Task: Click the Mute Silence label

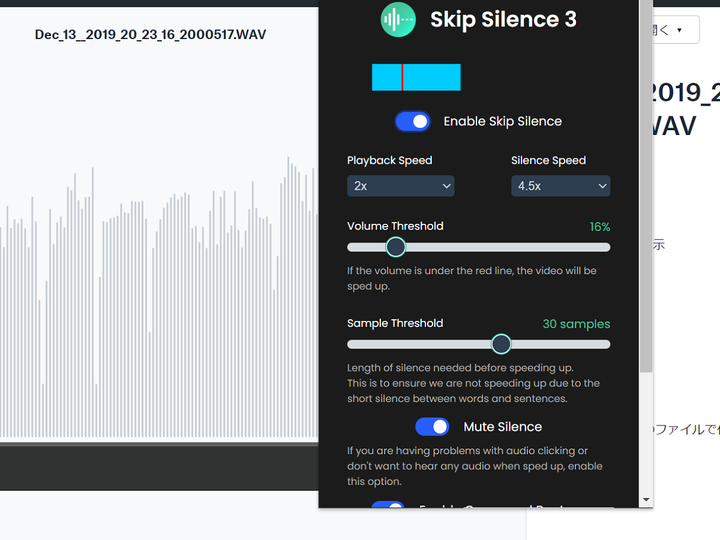Action: [x=502, y=427]
